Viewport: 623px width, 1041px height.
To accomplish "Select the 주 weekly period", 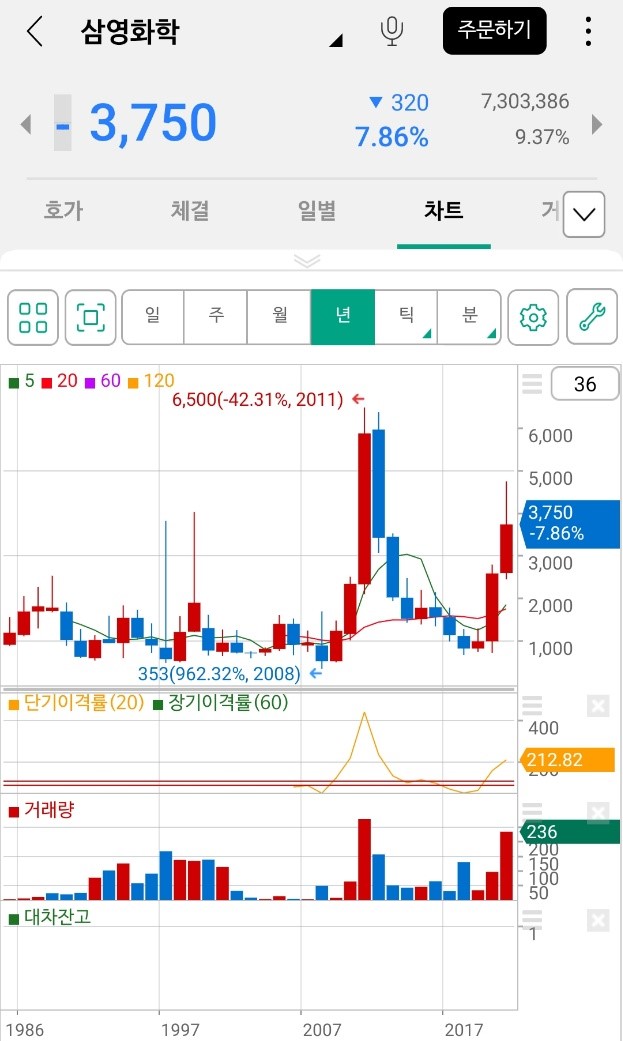I will [x=216, y=317].
